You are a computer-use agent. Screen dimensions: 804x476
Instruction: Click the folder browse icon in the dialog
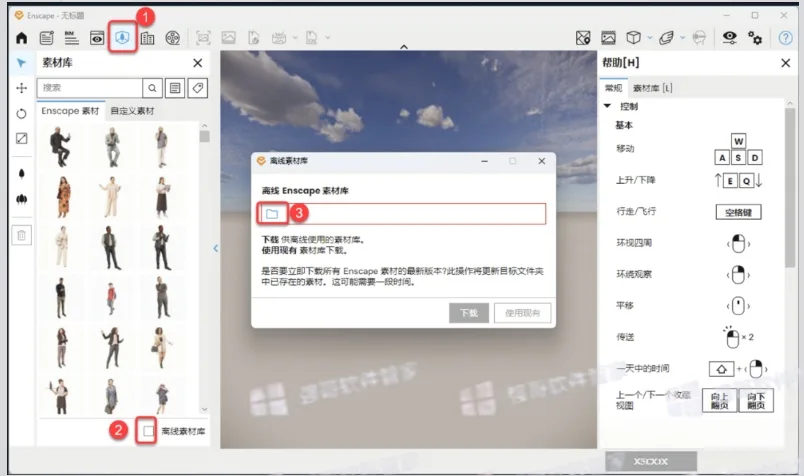click(x=272, y=214)
